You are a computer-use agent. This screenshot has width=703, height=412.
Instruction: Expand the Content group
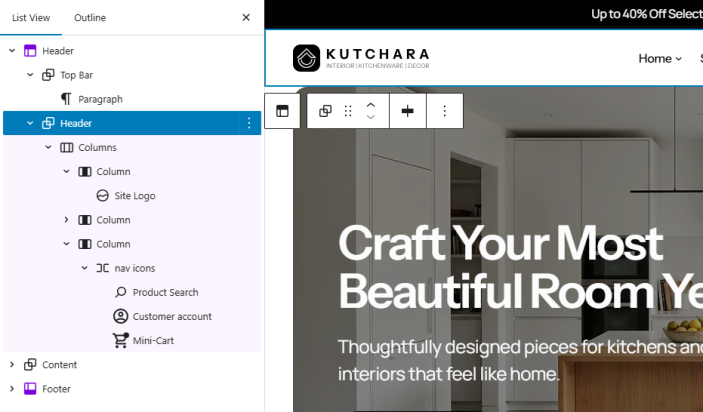pyautogui.click(x=12, y=365)
